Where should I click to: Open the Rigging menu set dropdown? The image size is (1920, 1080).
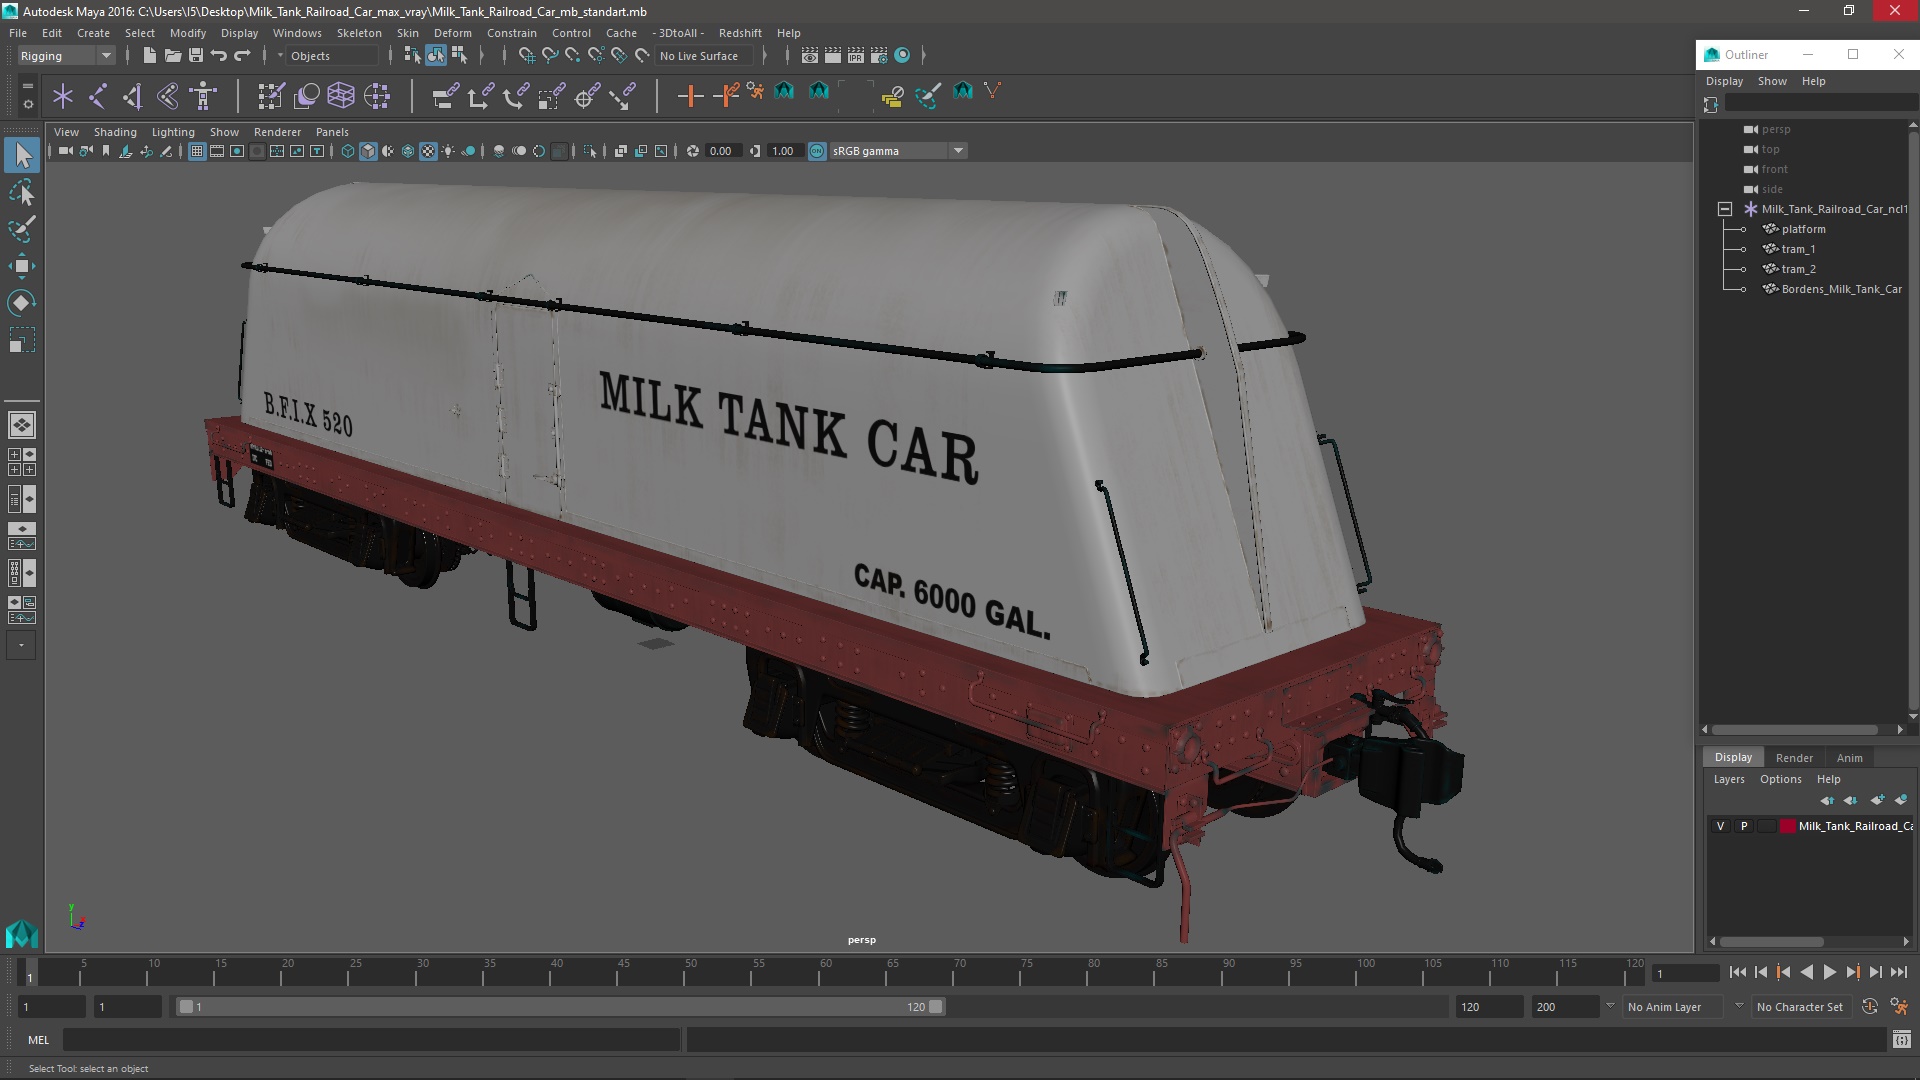coord(66,56)
